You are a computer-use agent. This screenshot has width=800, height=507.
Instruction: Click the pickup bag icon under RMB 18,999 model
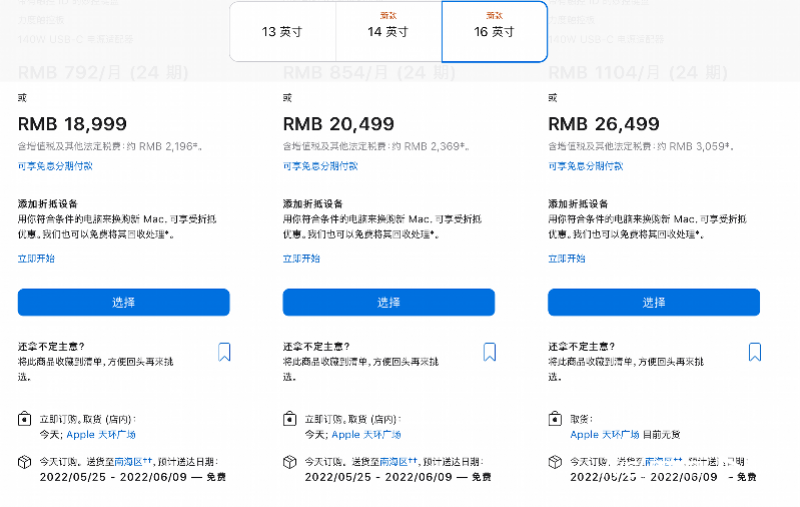coord(24,420)
